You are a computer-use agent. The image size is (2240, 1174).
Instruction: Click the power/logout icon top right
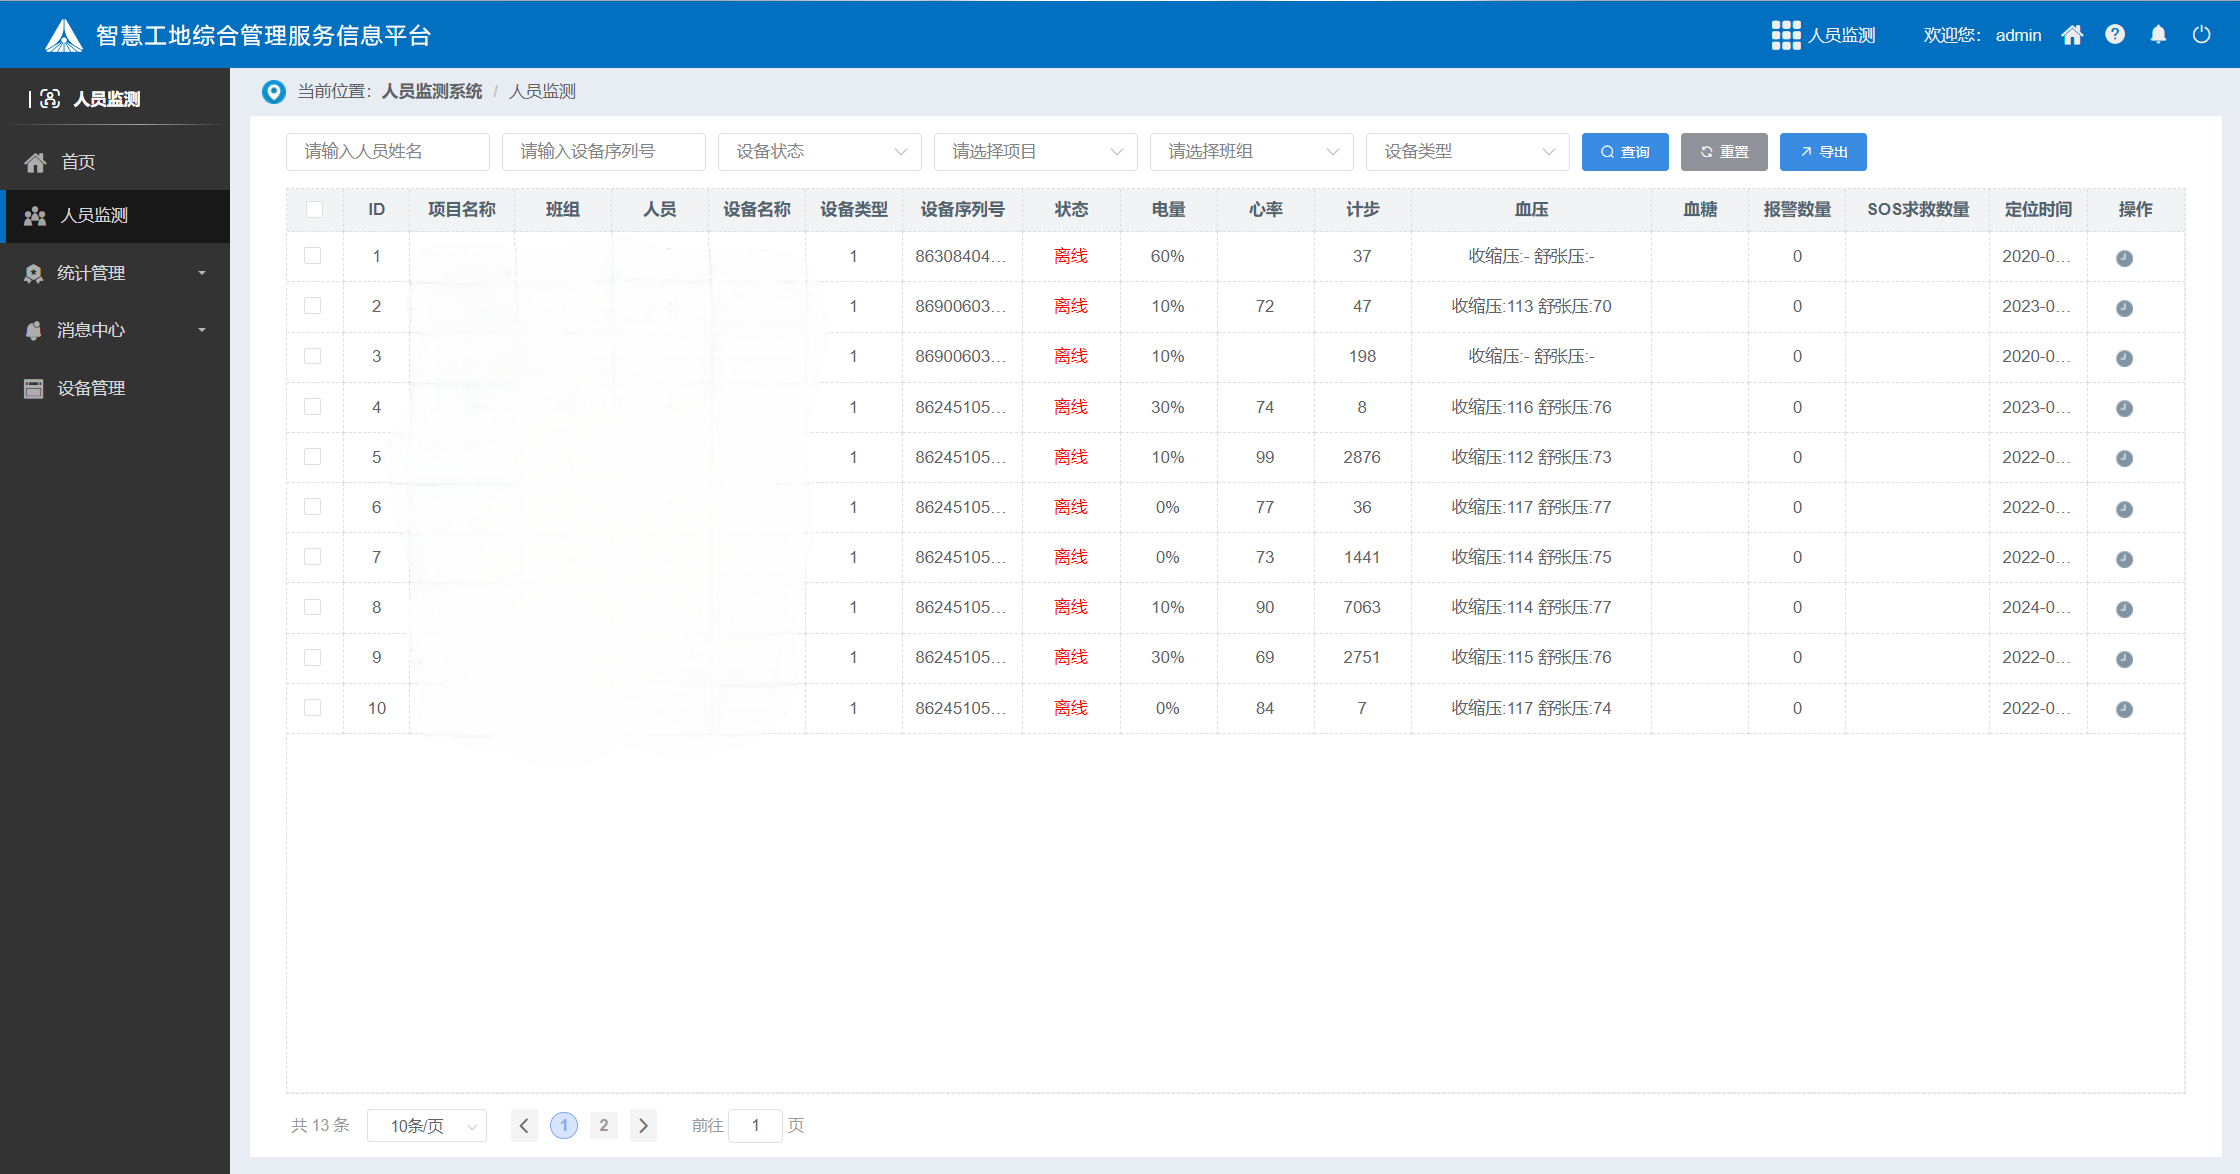point(2201,34)
